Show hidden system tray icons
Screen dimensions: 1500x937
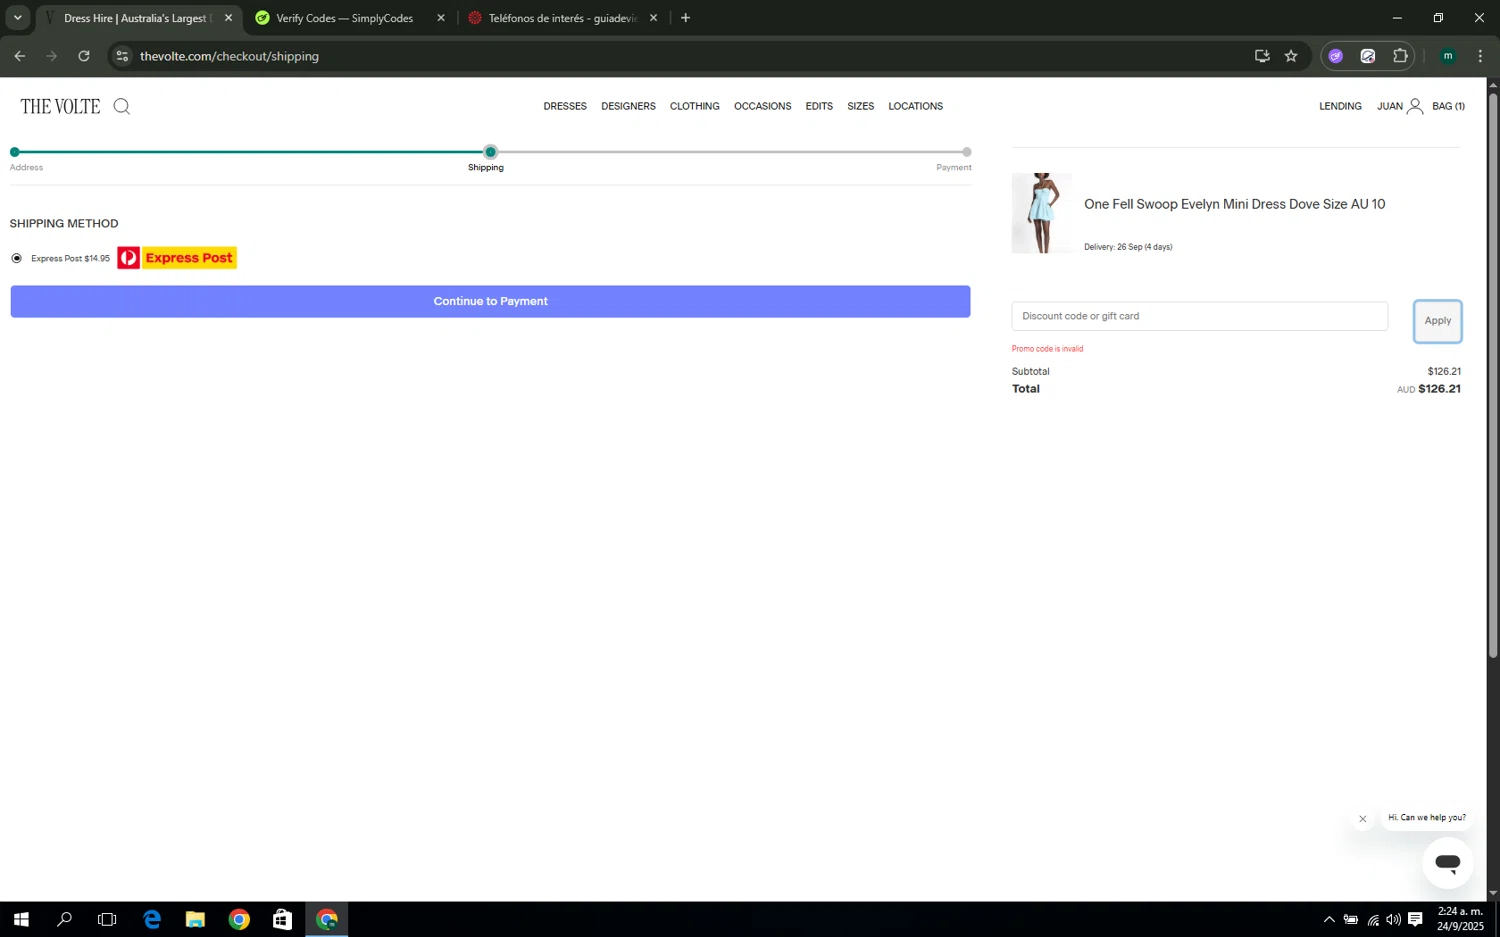click(x=1328, y=920)
